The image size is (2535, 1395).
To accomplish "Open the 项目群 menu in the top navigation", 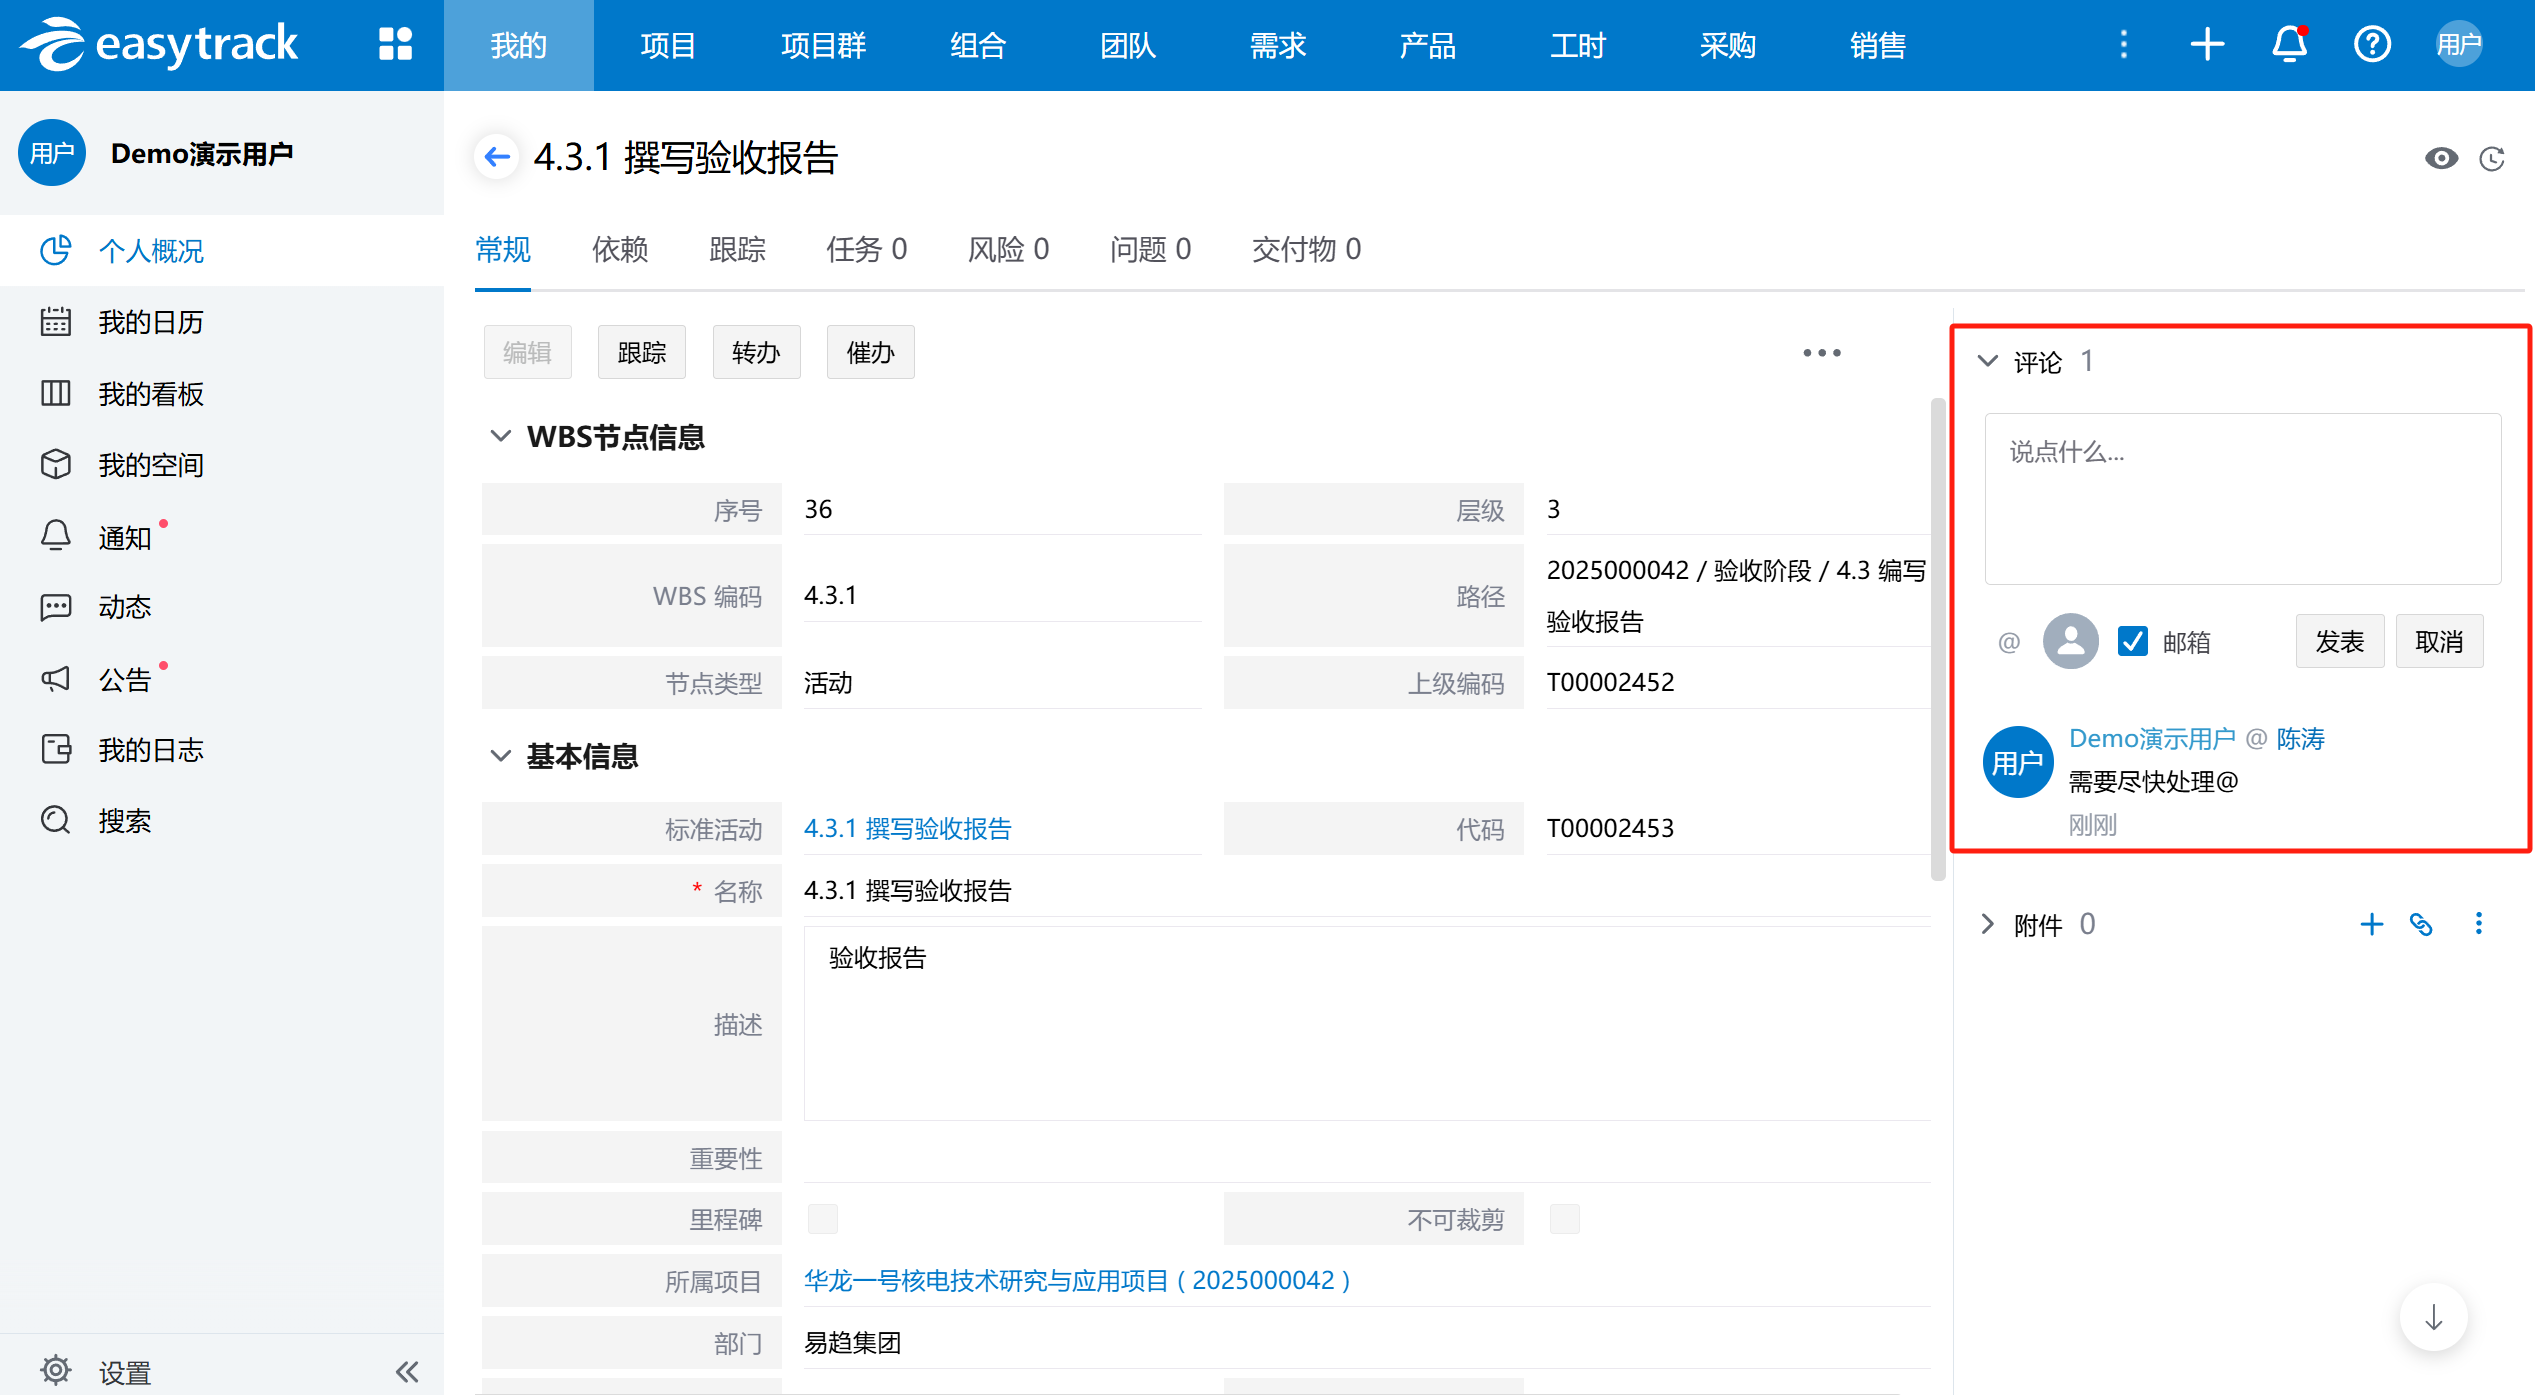I will click(x=823, y=45).
